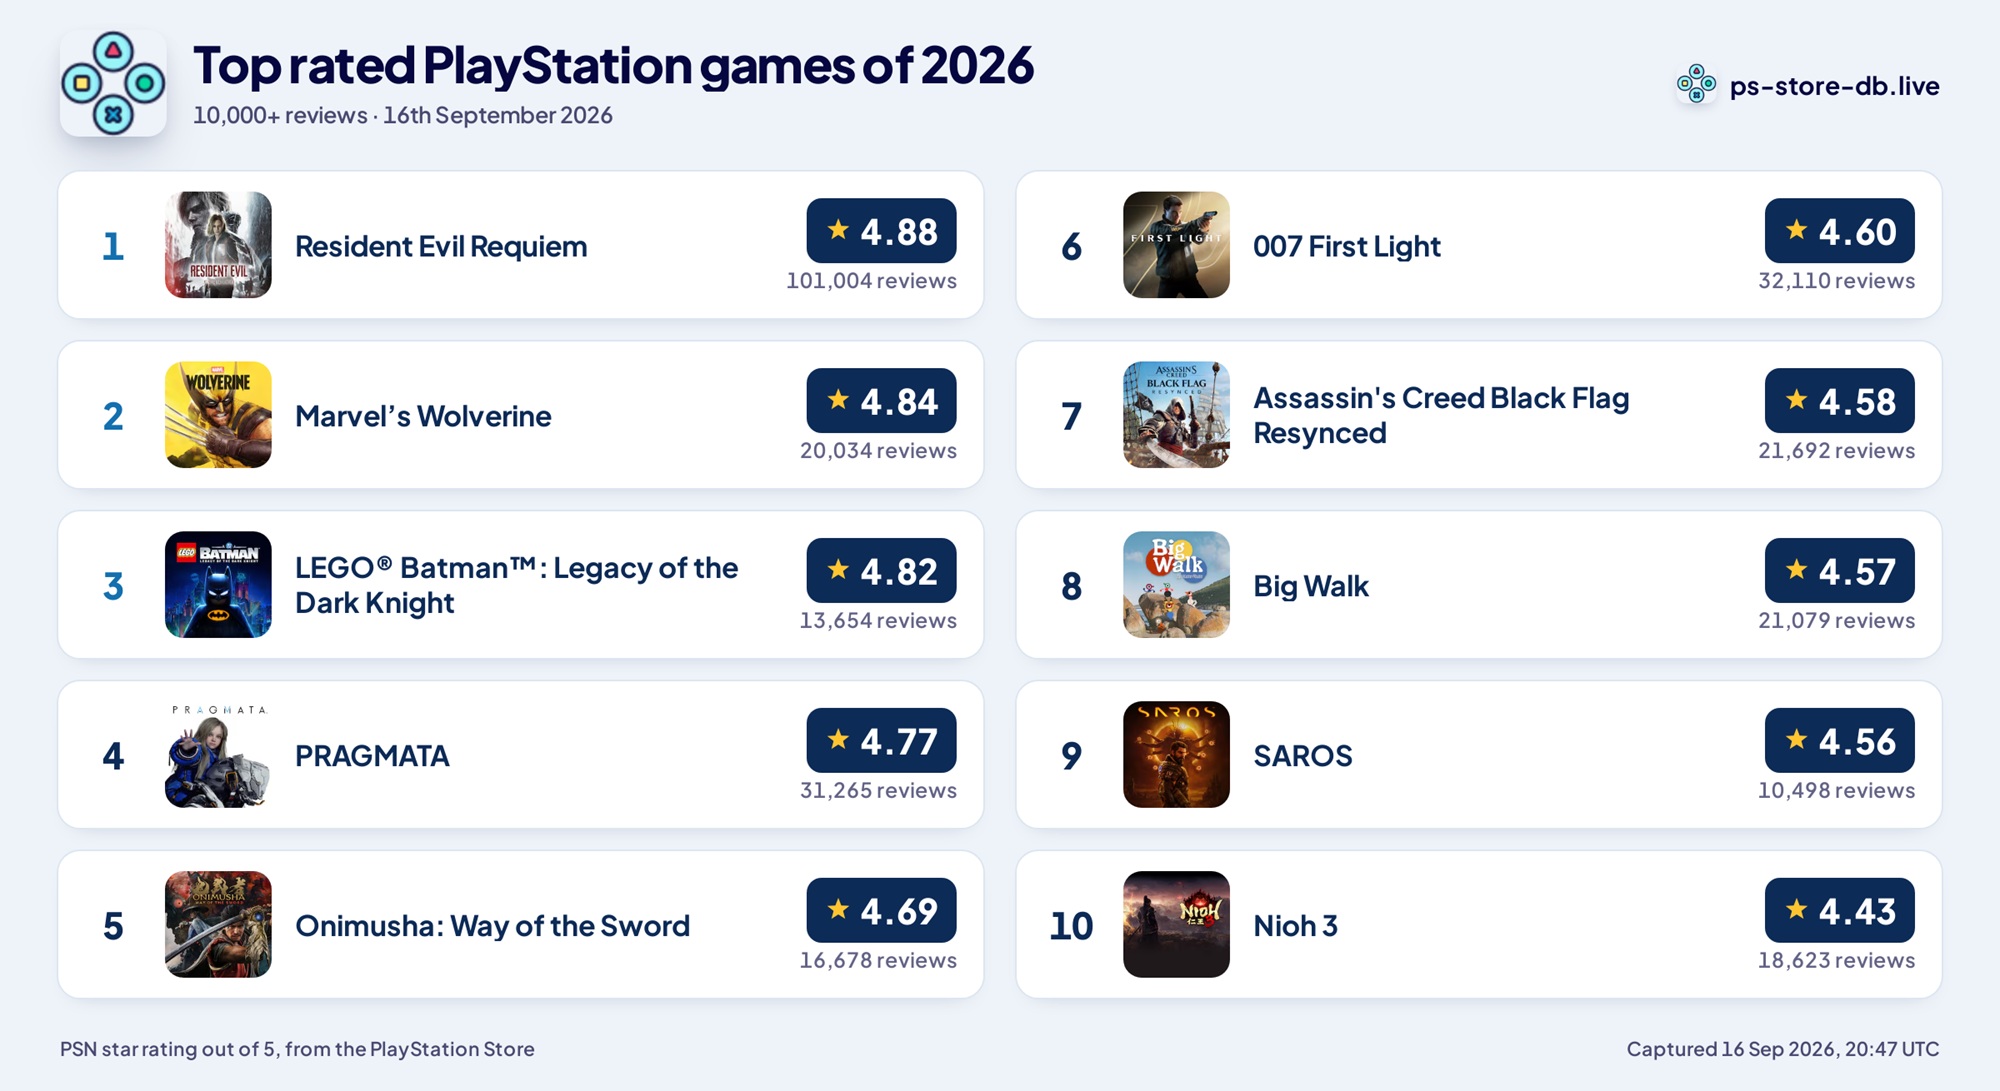This screenshot has height=1091, width=2000.
Task: Click the Marvel's Wolverine title text
Action: (423, 416)
